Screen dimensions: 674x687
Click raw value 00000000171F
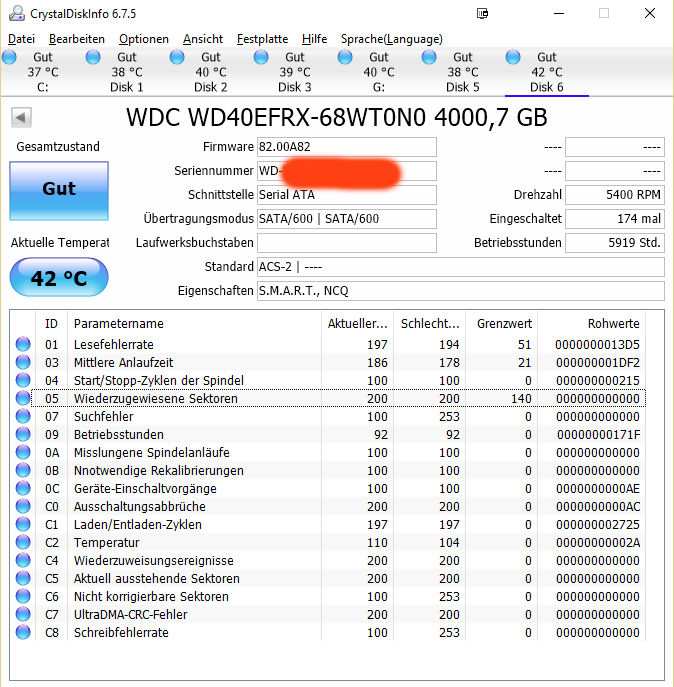click(x=598, y=434)
